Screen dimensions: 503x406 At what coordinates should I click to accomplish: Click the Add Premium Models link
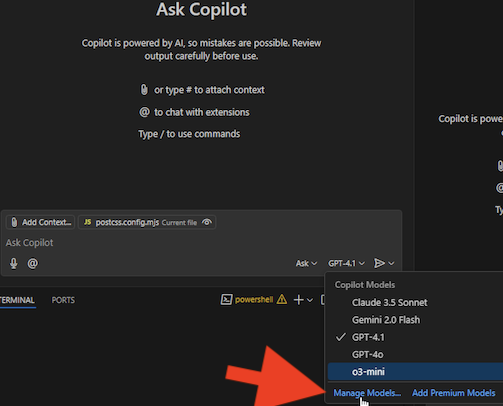[x=453, y=393]
